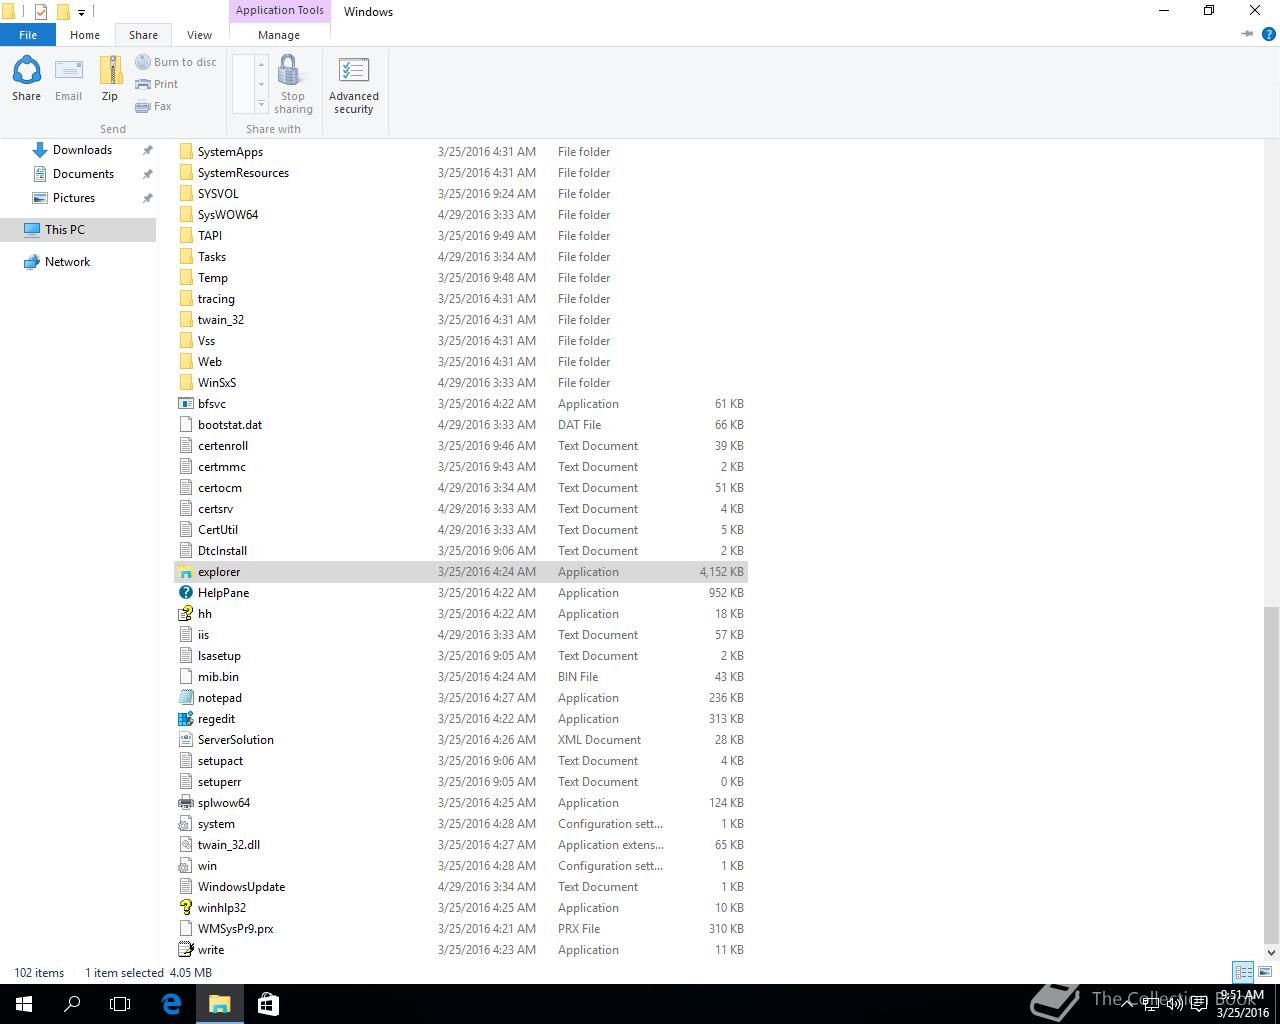Switch to the View ribbon tab
The image size is (1280, 1024).
click(x=199, y=35)
